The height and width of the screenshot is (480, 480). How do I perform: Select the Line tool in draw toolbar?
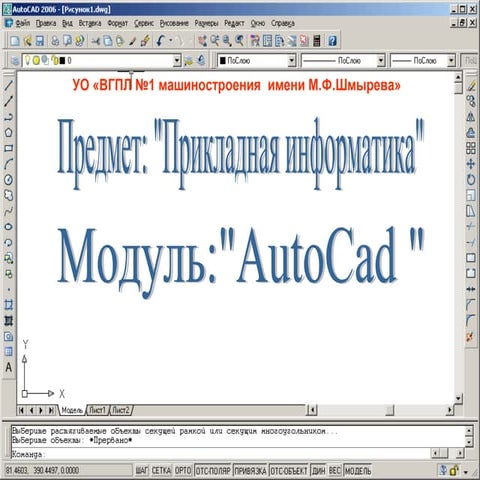(x=9, y=85)
